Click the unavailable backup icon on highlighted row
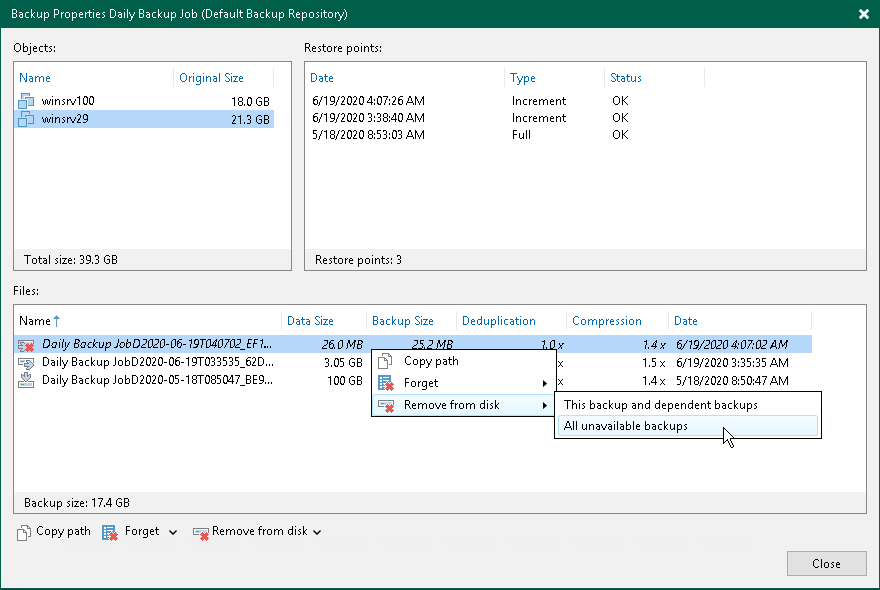This screenshot has height=590, width=880. [x=25, y=343]
